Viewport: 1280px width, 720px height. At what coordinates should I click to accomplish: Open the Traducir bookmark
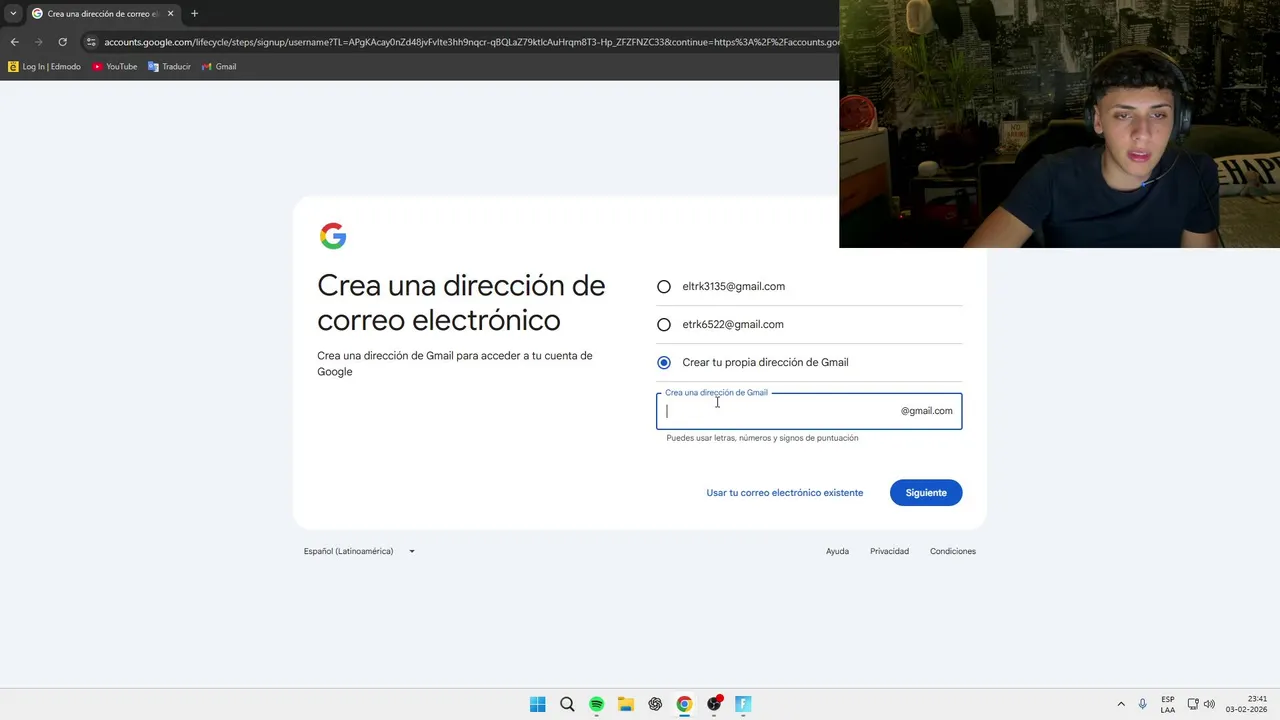pos(169,67)
